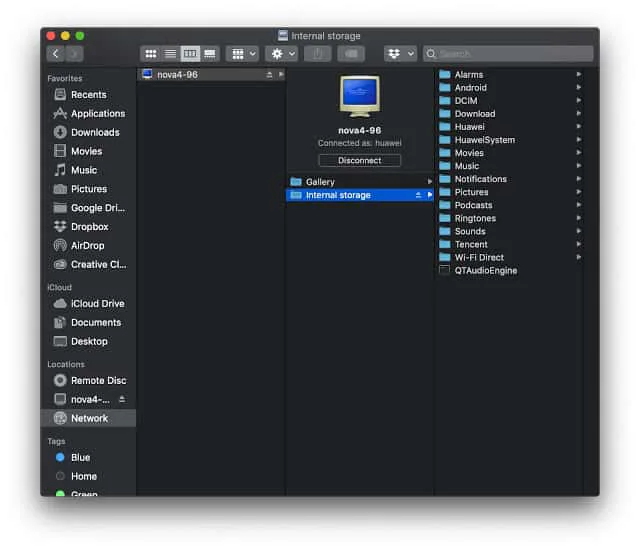Switch to list view in the toolbar
This screenshot has height=550, width=640.
(170, 54)
